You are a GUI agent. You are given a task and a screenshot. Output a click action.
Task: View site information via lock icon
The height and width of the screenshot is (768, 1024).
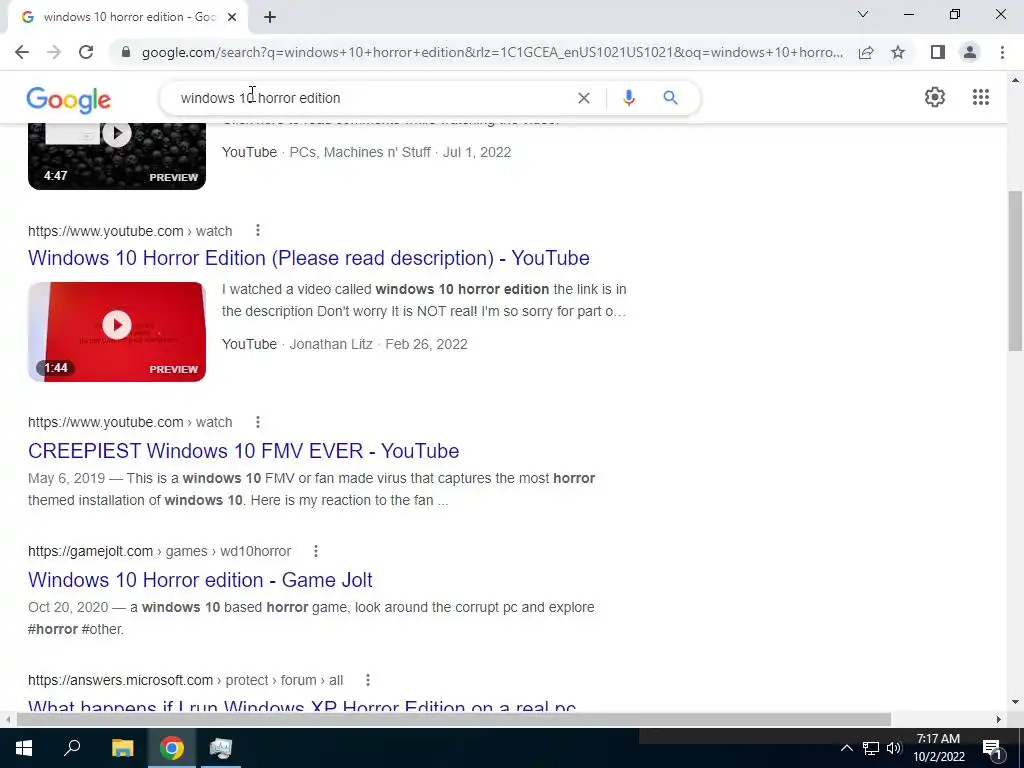pyautogui.click(x=126, y=52)
